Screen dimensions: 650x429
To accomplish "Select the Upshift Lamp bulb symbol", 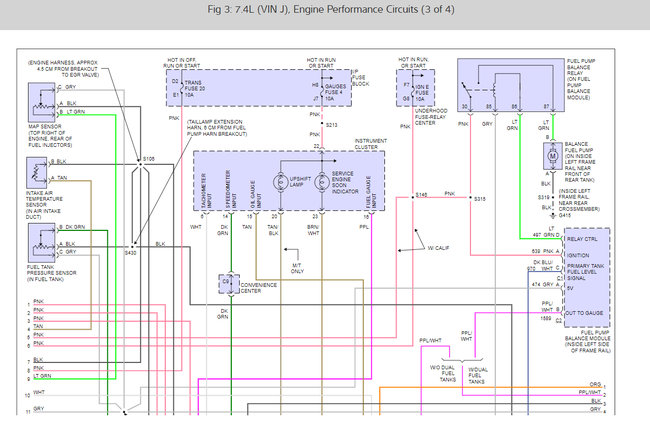I will (x=281, y=182).
